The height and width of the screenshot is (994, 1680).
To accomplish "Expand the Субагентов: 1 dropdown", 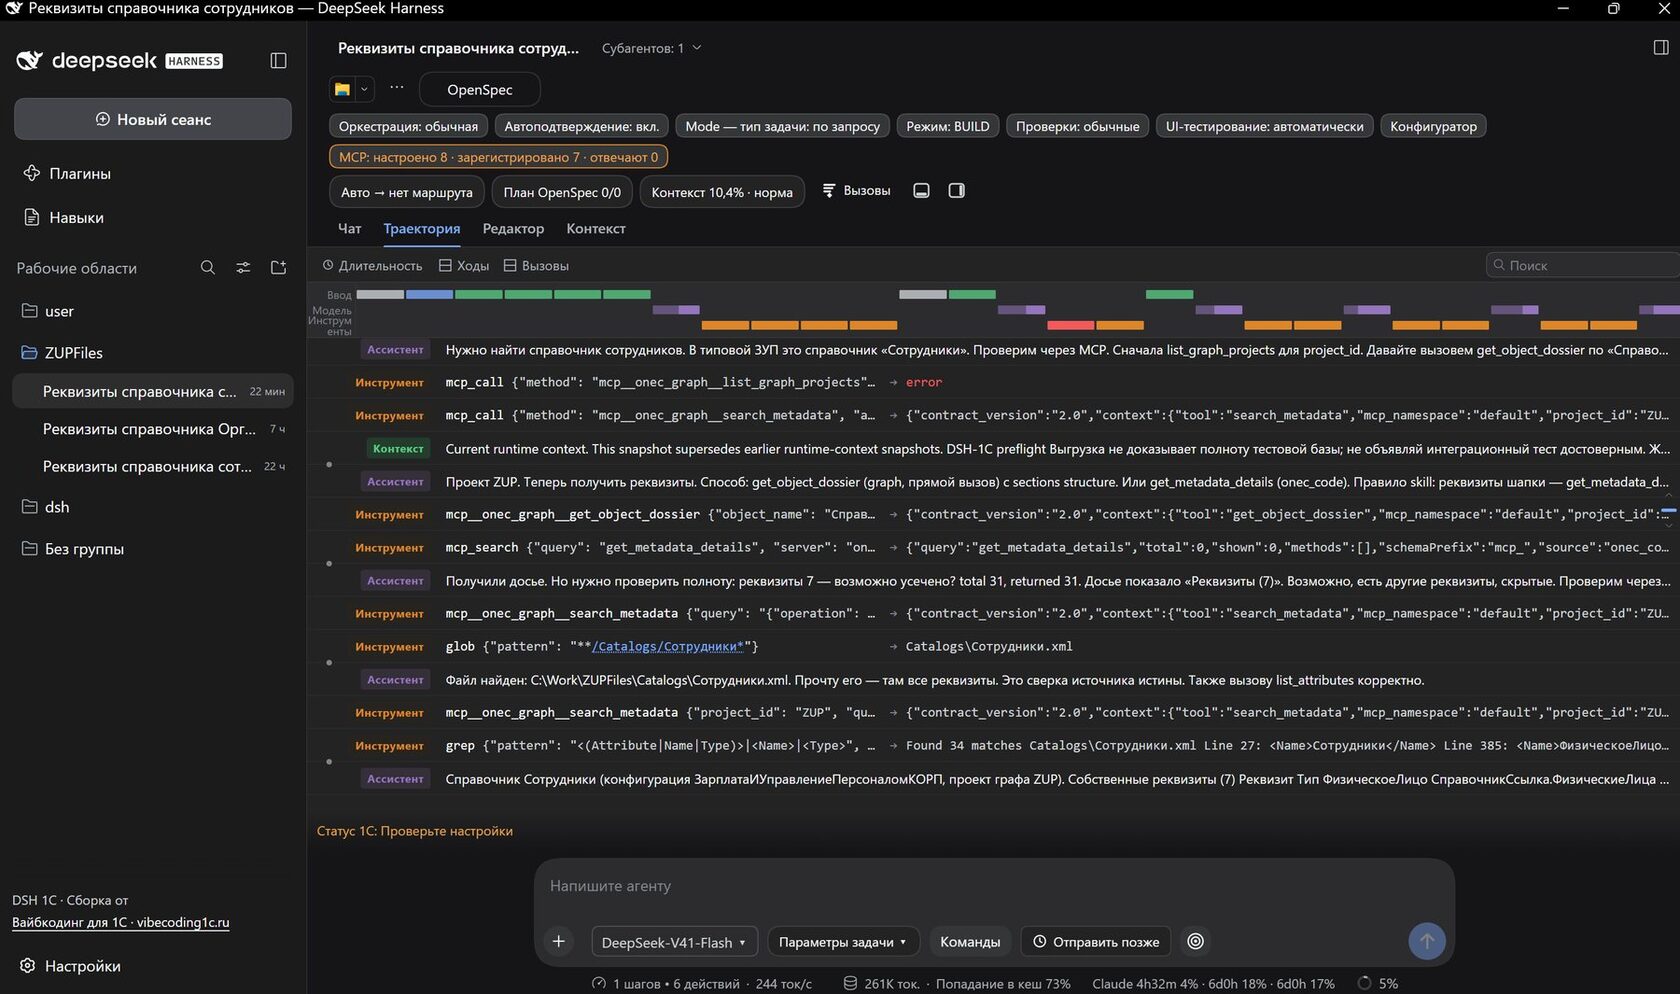I will [x=652, y=48].
